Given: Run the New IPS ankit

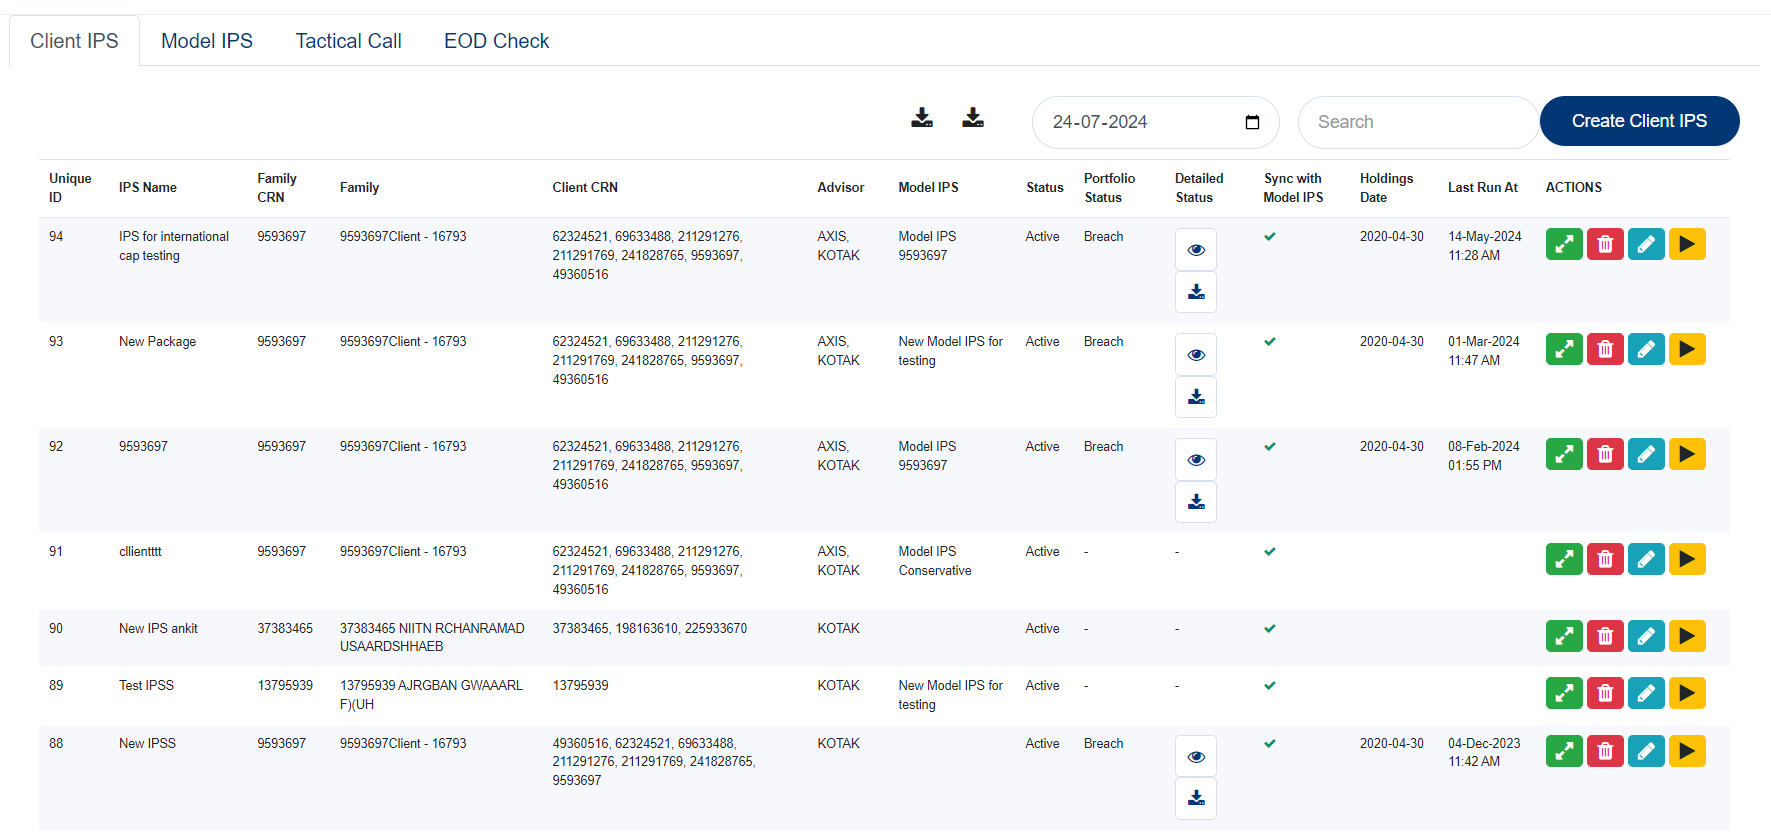Looking at the screenshot, I should click(x=1687, y=636).
